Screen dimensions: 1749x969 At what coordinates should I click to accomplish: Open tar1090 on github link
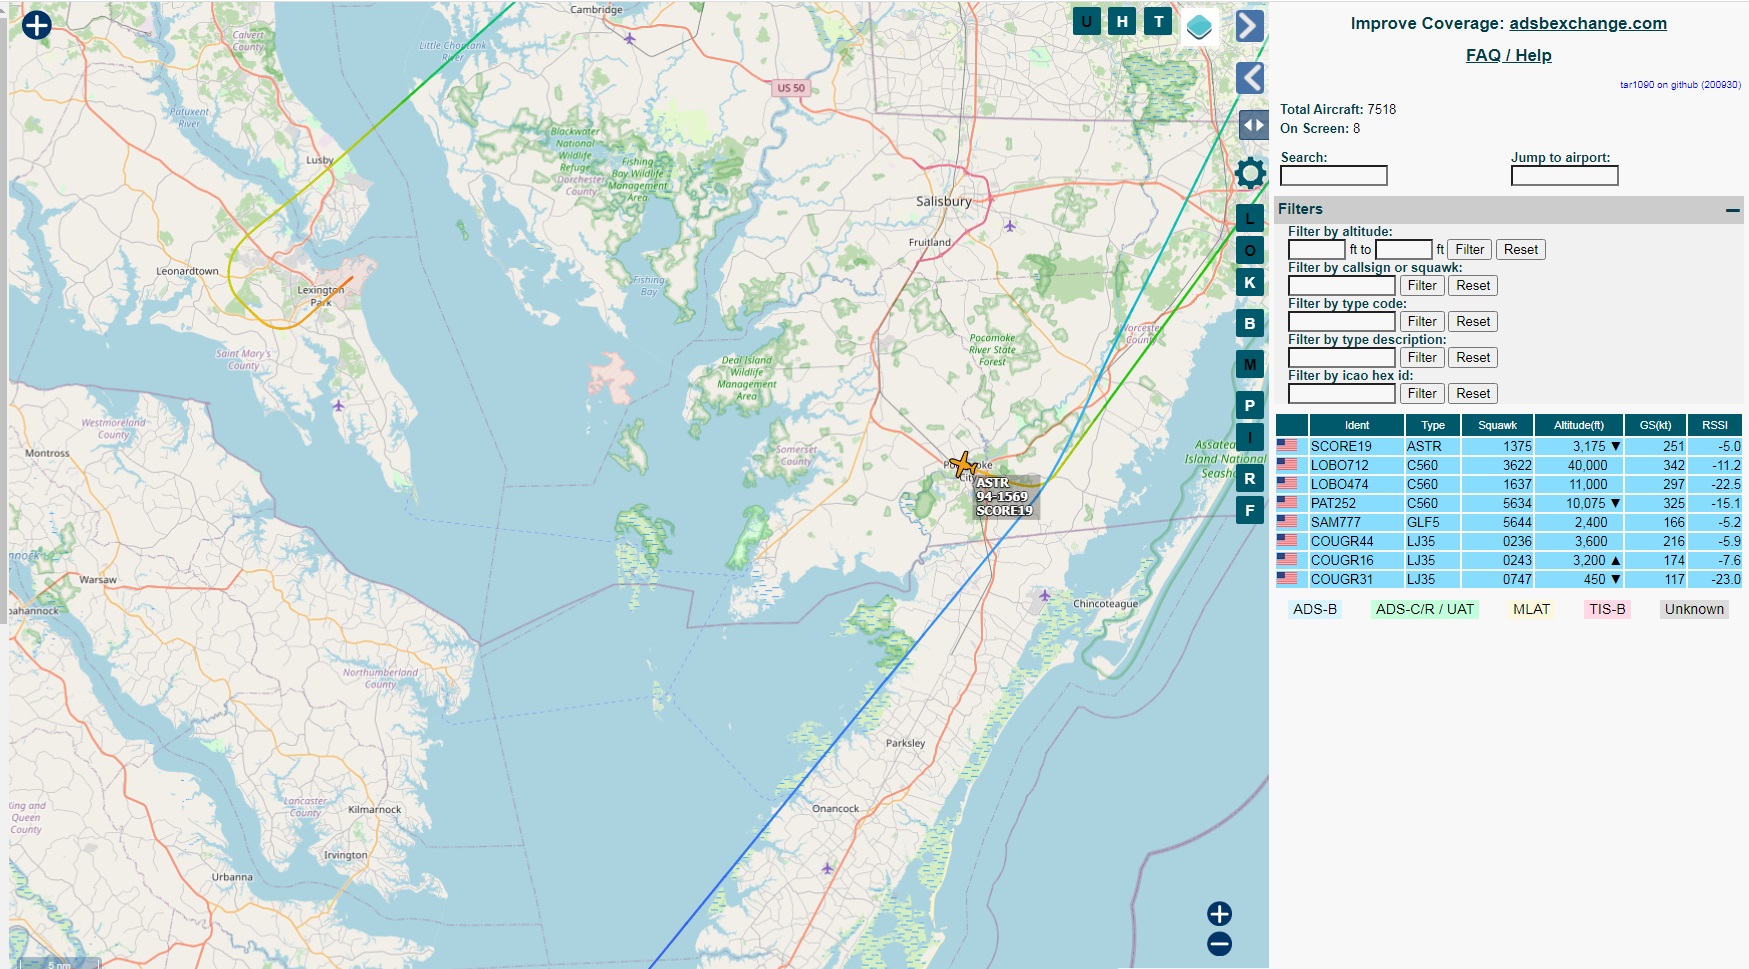[1680, 85]
